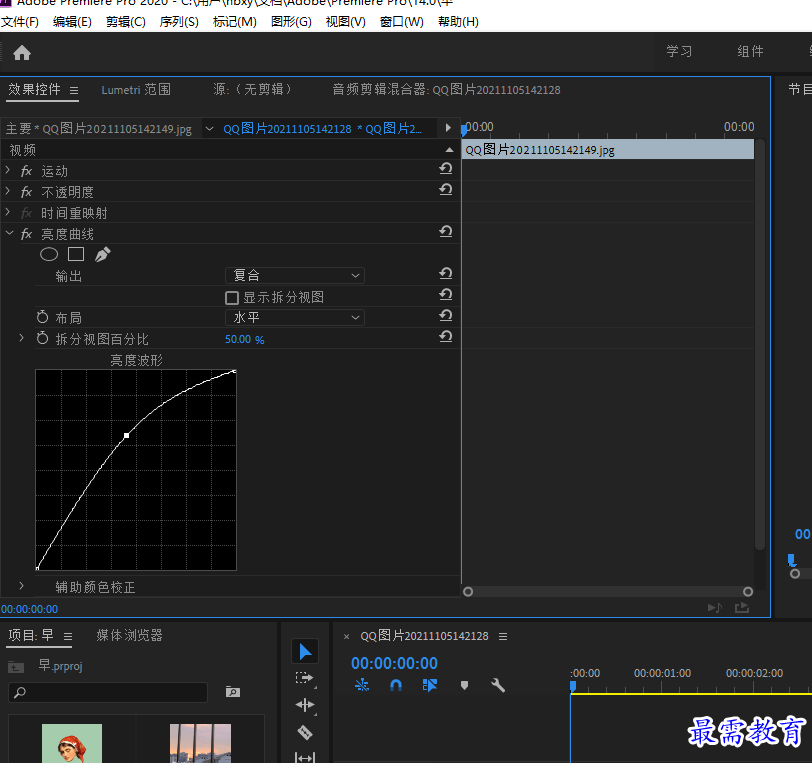812x763 pixels.
Task: Open sequence tab panel menu icon
Action: tap(503, 637)
